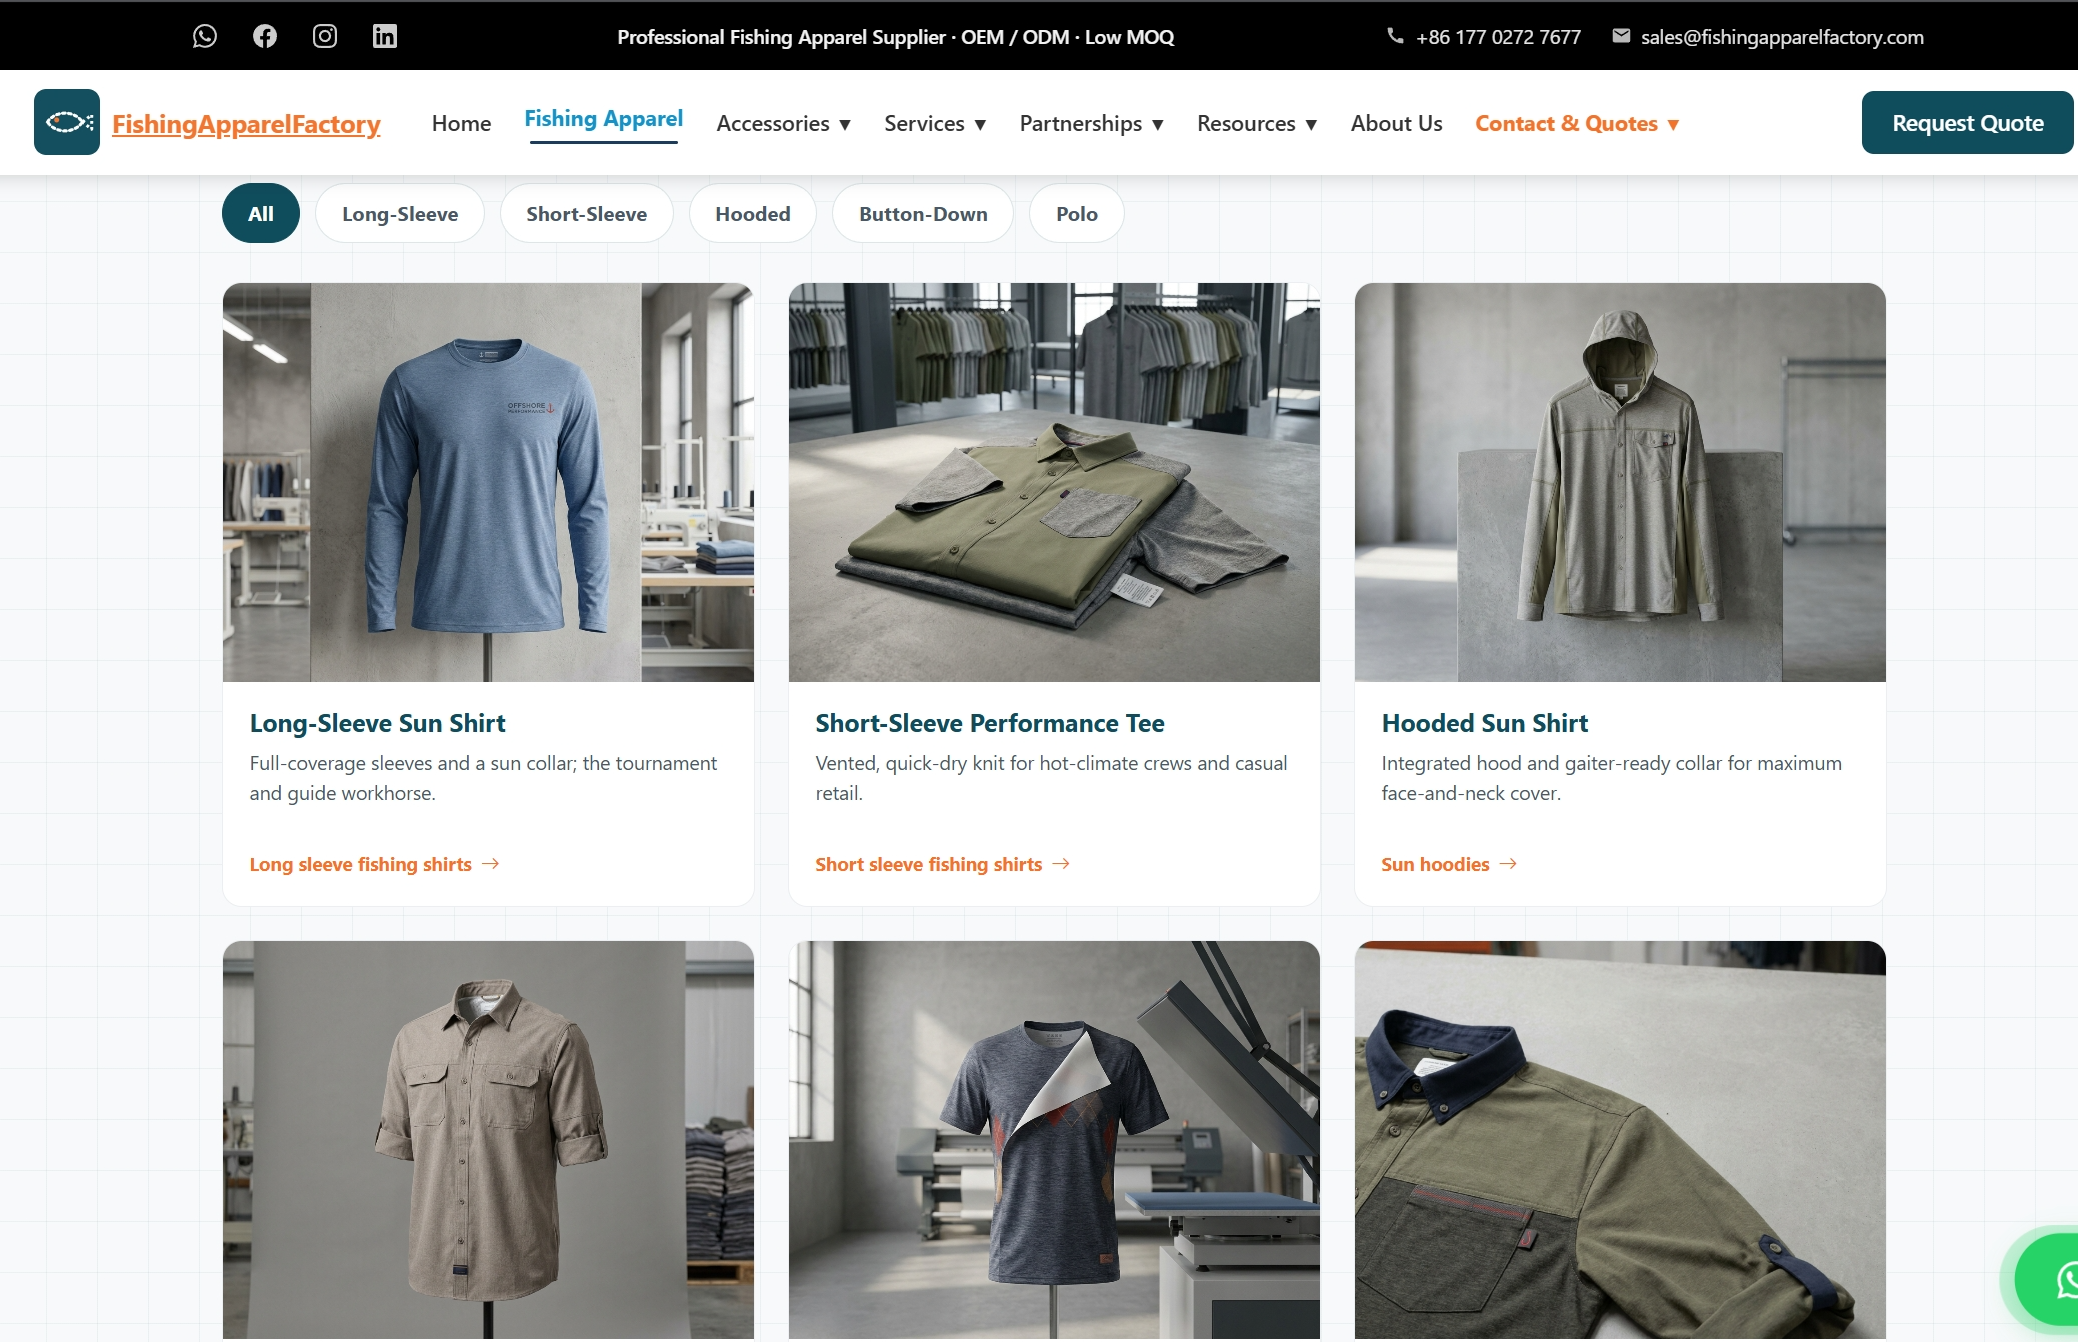Go to the Home menu item
This screenshot has width=2078, height=1342.
tap(461, 123)
